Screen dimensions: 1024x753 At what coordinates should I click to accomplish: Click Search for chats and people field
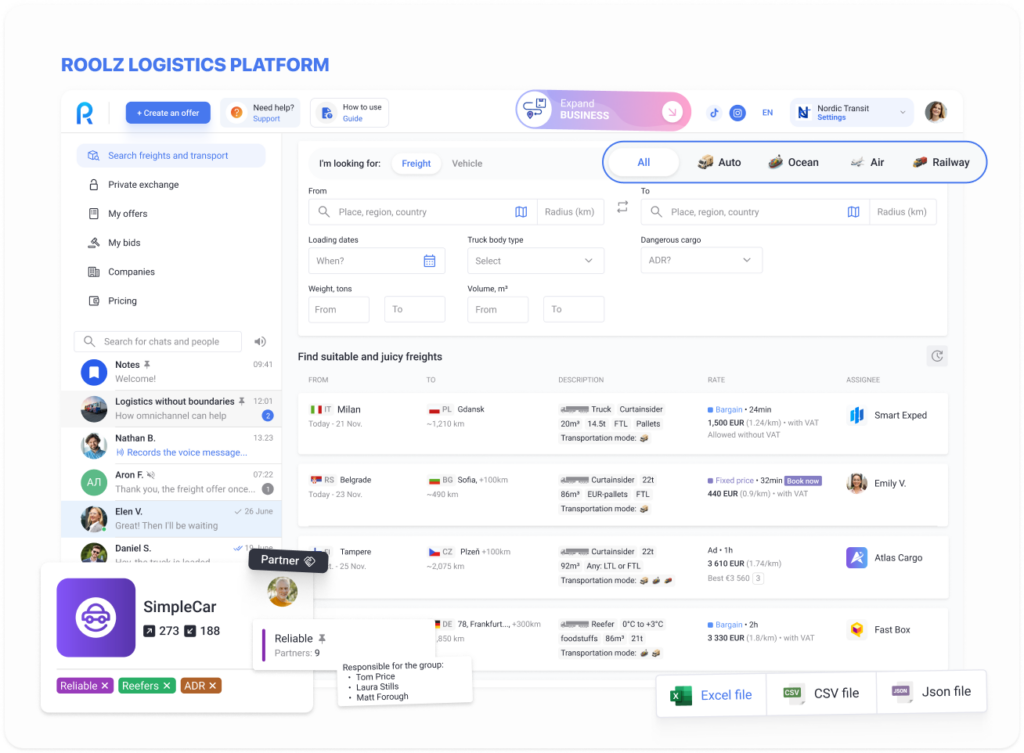tap(158, 342)
